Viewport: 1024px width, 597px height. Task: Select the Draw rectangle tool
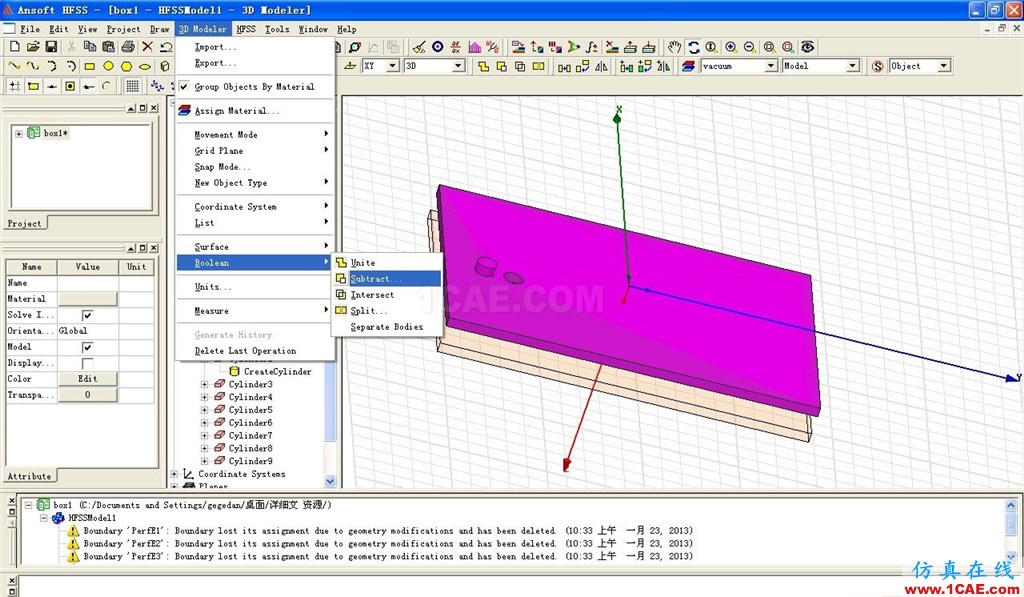(x=89, y=66)
